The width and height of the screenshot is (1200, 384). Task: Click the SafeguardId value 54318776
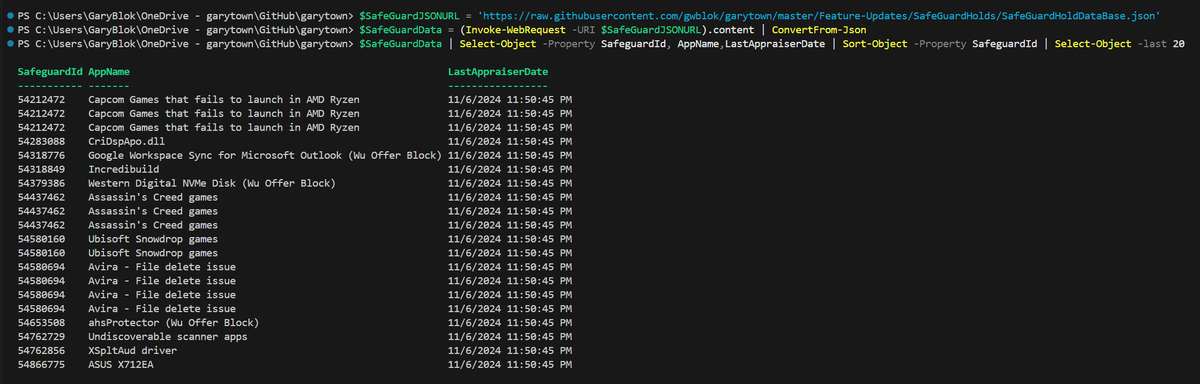coord(42,156)
